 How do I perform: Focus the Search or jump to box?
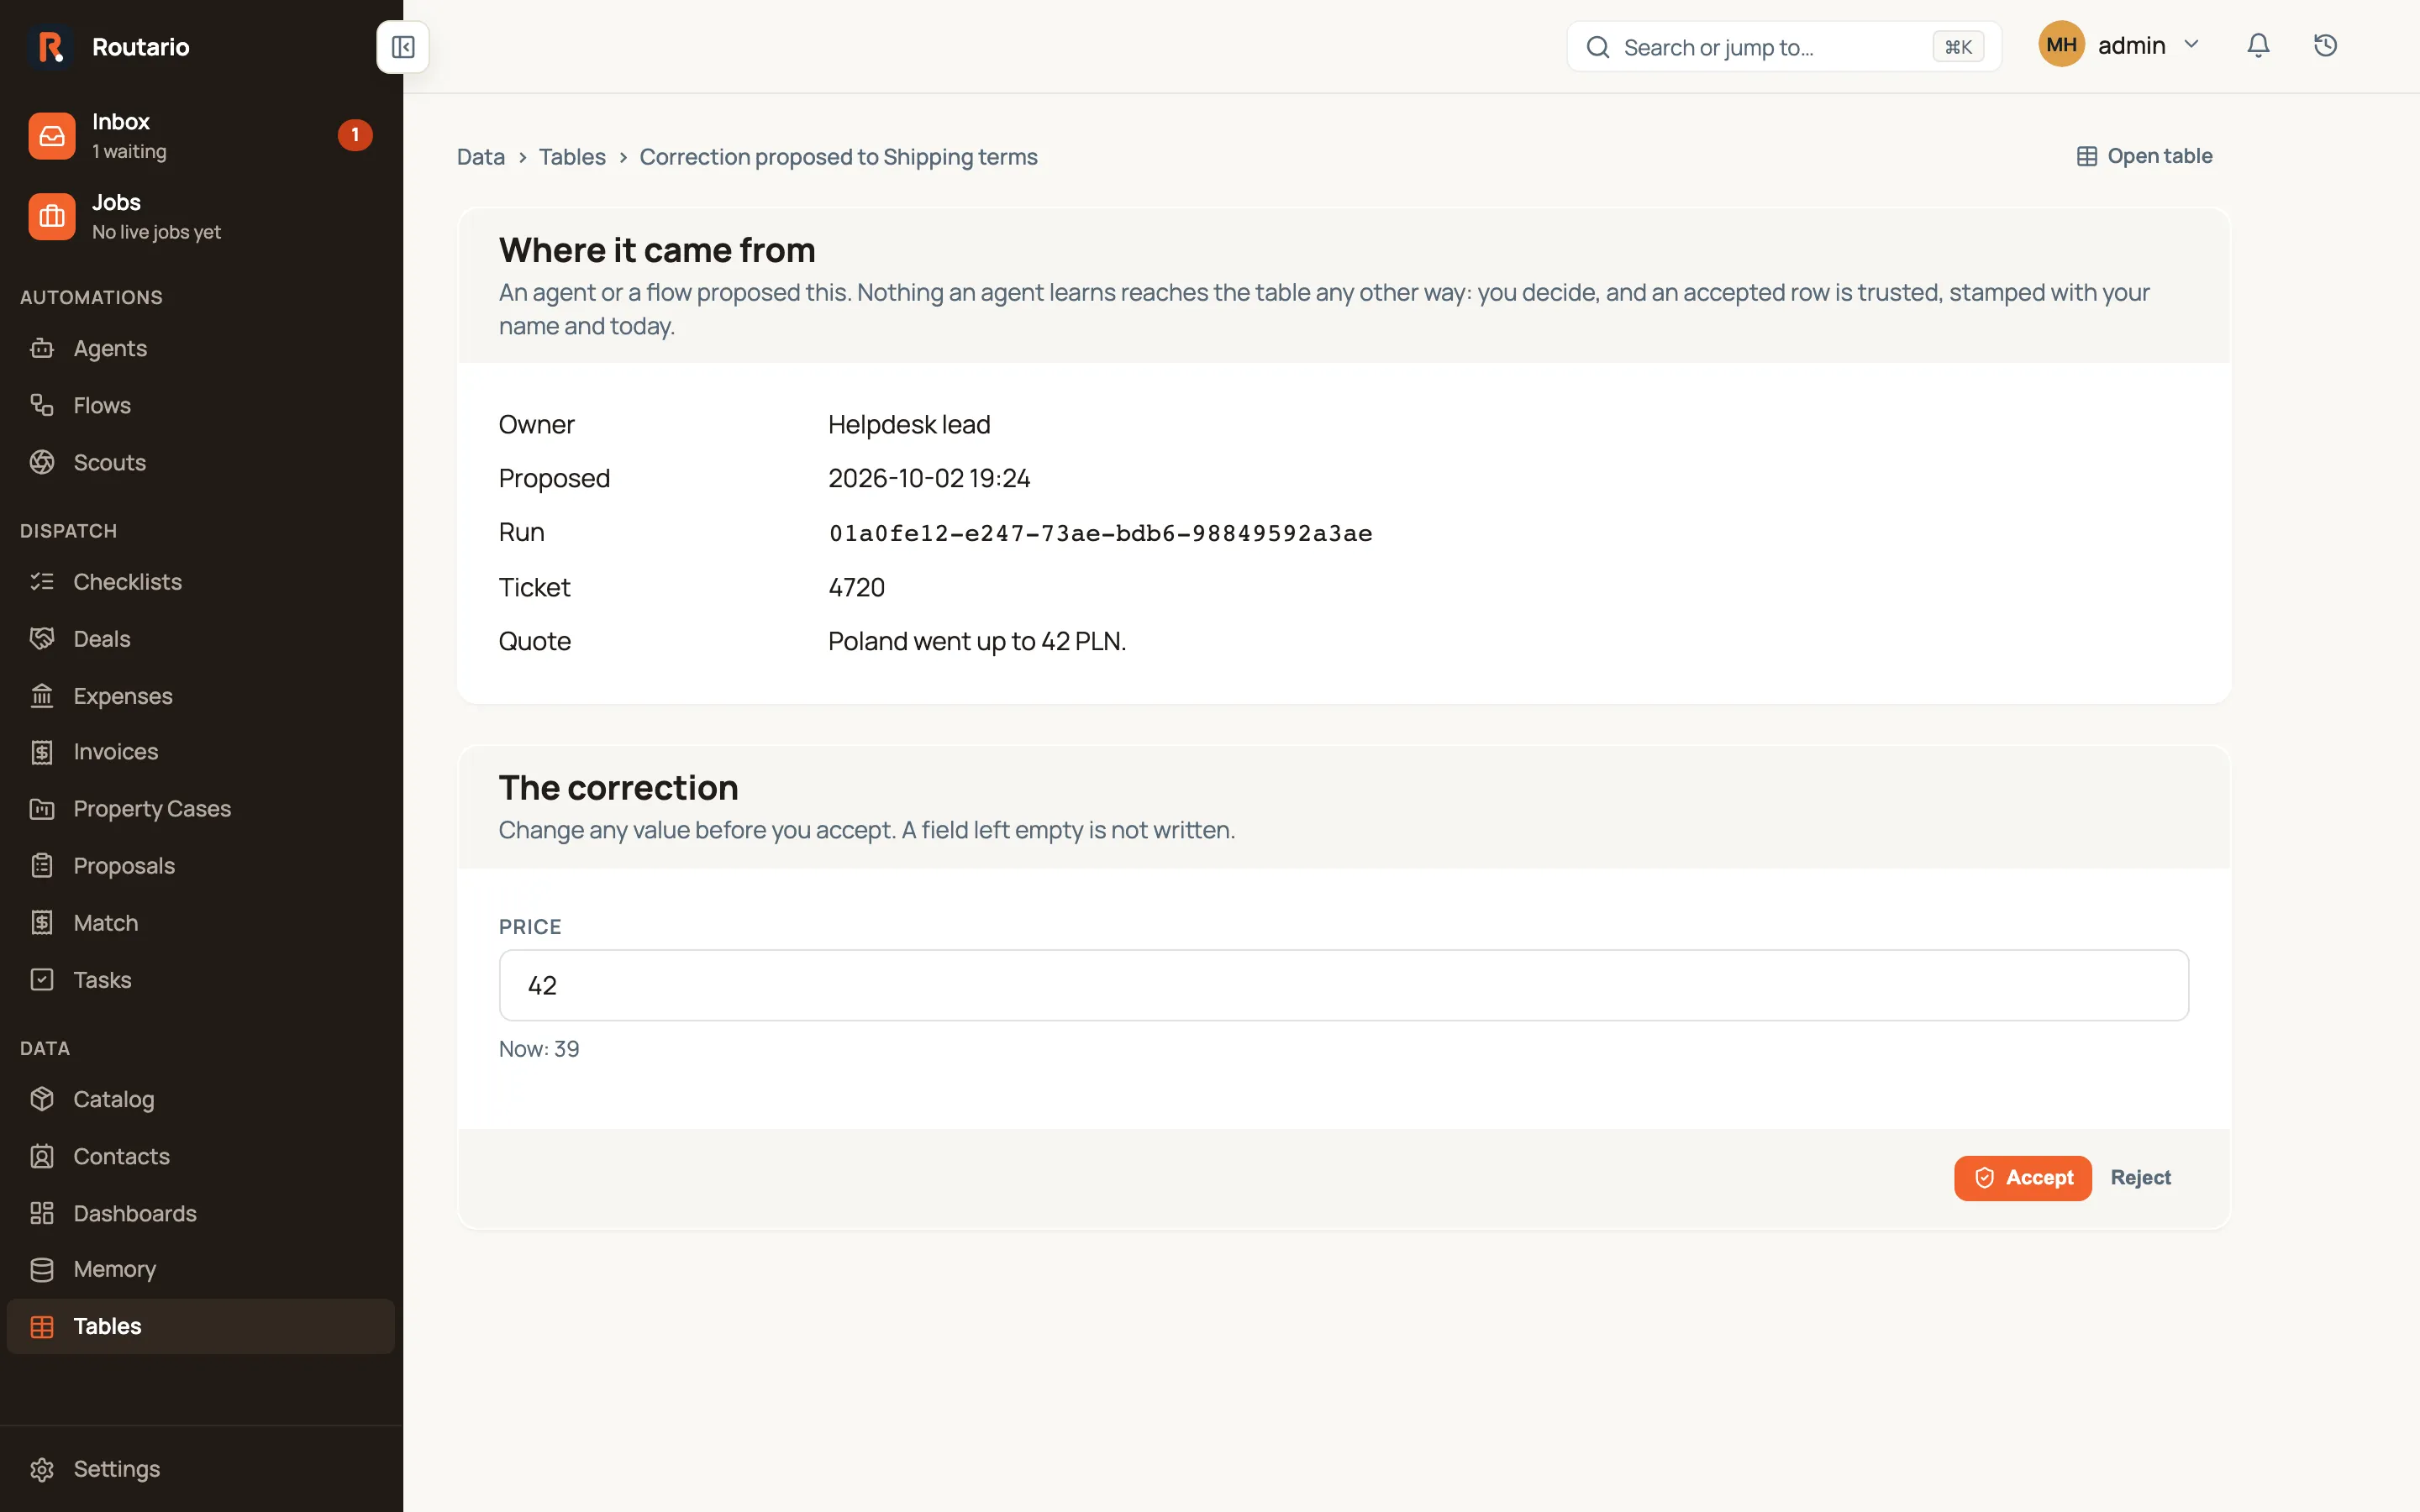[x=1784, y=47]
